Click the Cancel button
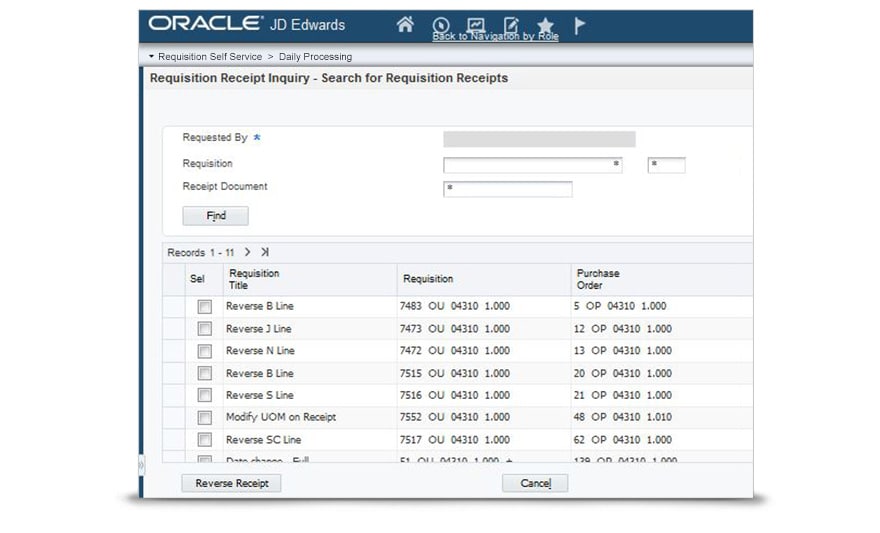This screenshot has width=880, height=533. 535,483
